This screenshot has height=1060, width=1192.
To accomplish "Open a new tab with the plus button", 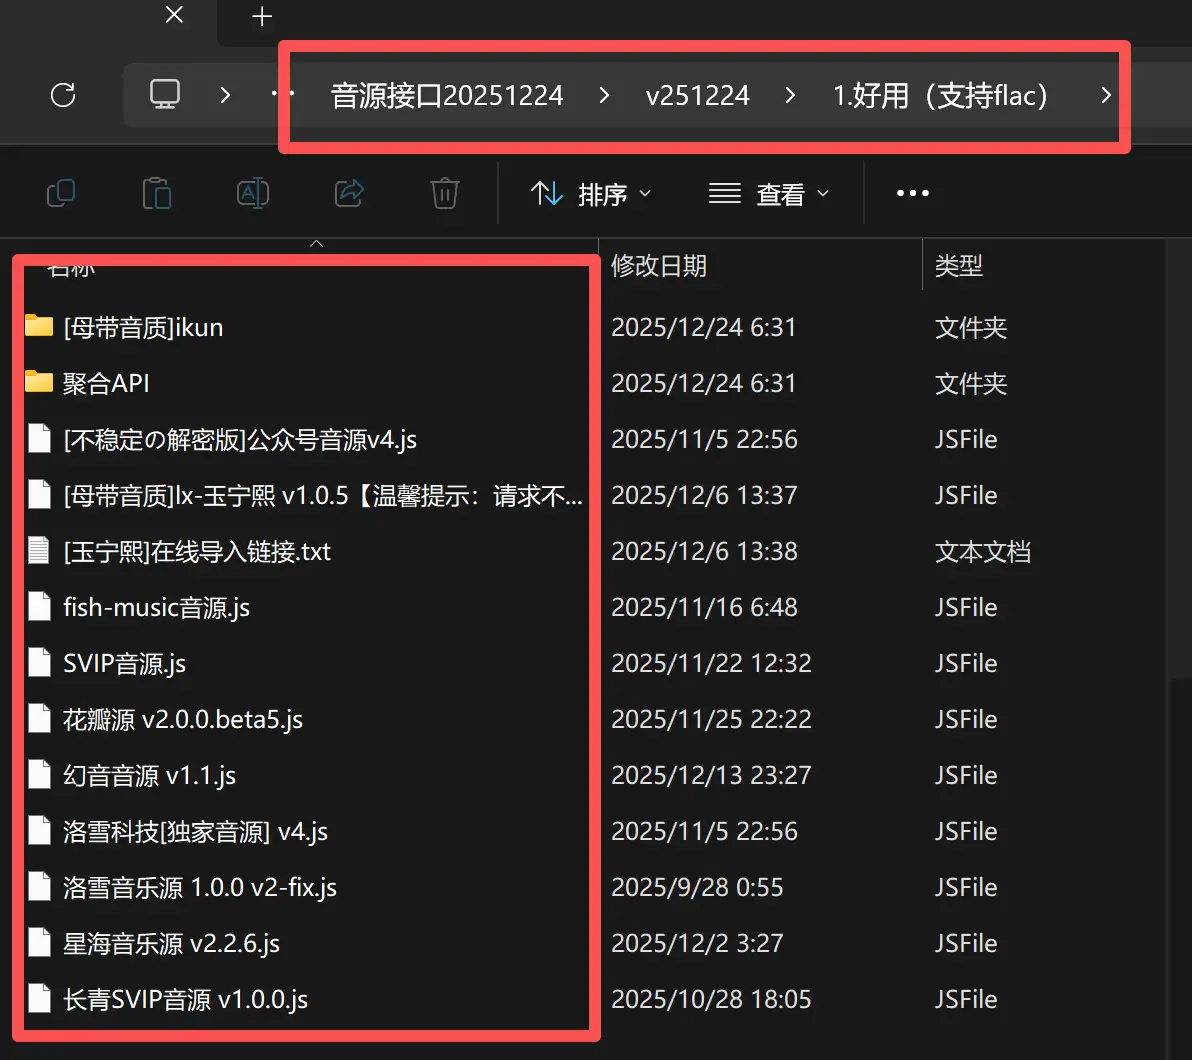I will coord(260,15).
